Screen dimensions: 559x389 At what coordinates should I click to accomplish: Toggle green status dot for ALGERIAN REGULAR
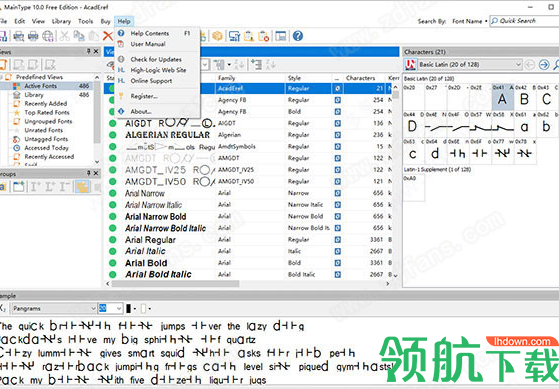point(113,135)
